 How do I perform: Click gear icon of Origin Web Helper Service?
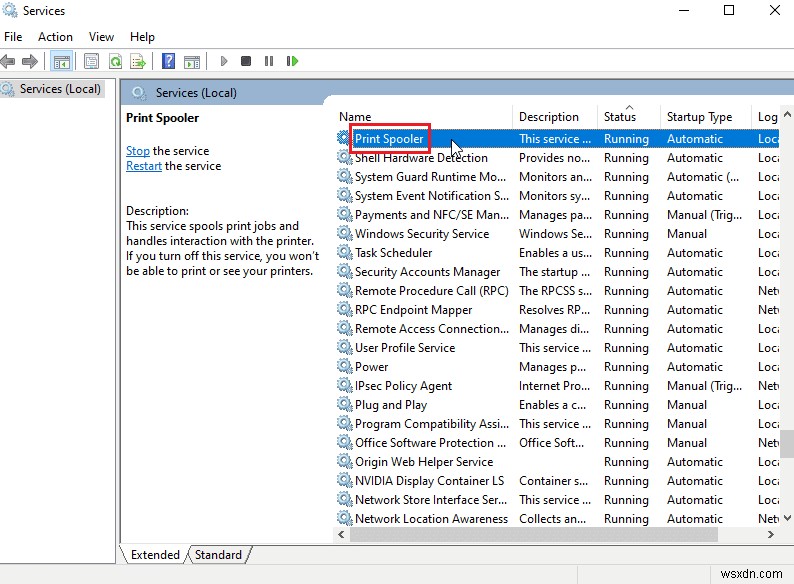coord(344,461)
